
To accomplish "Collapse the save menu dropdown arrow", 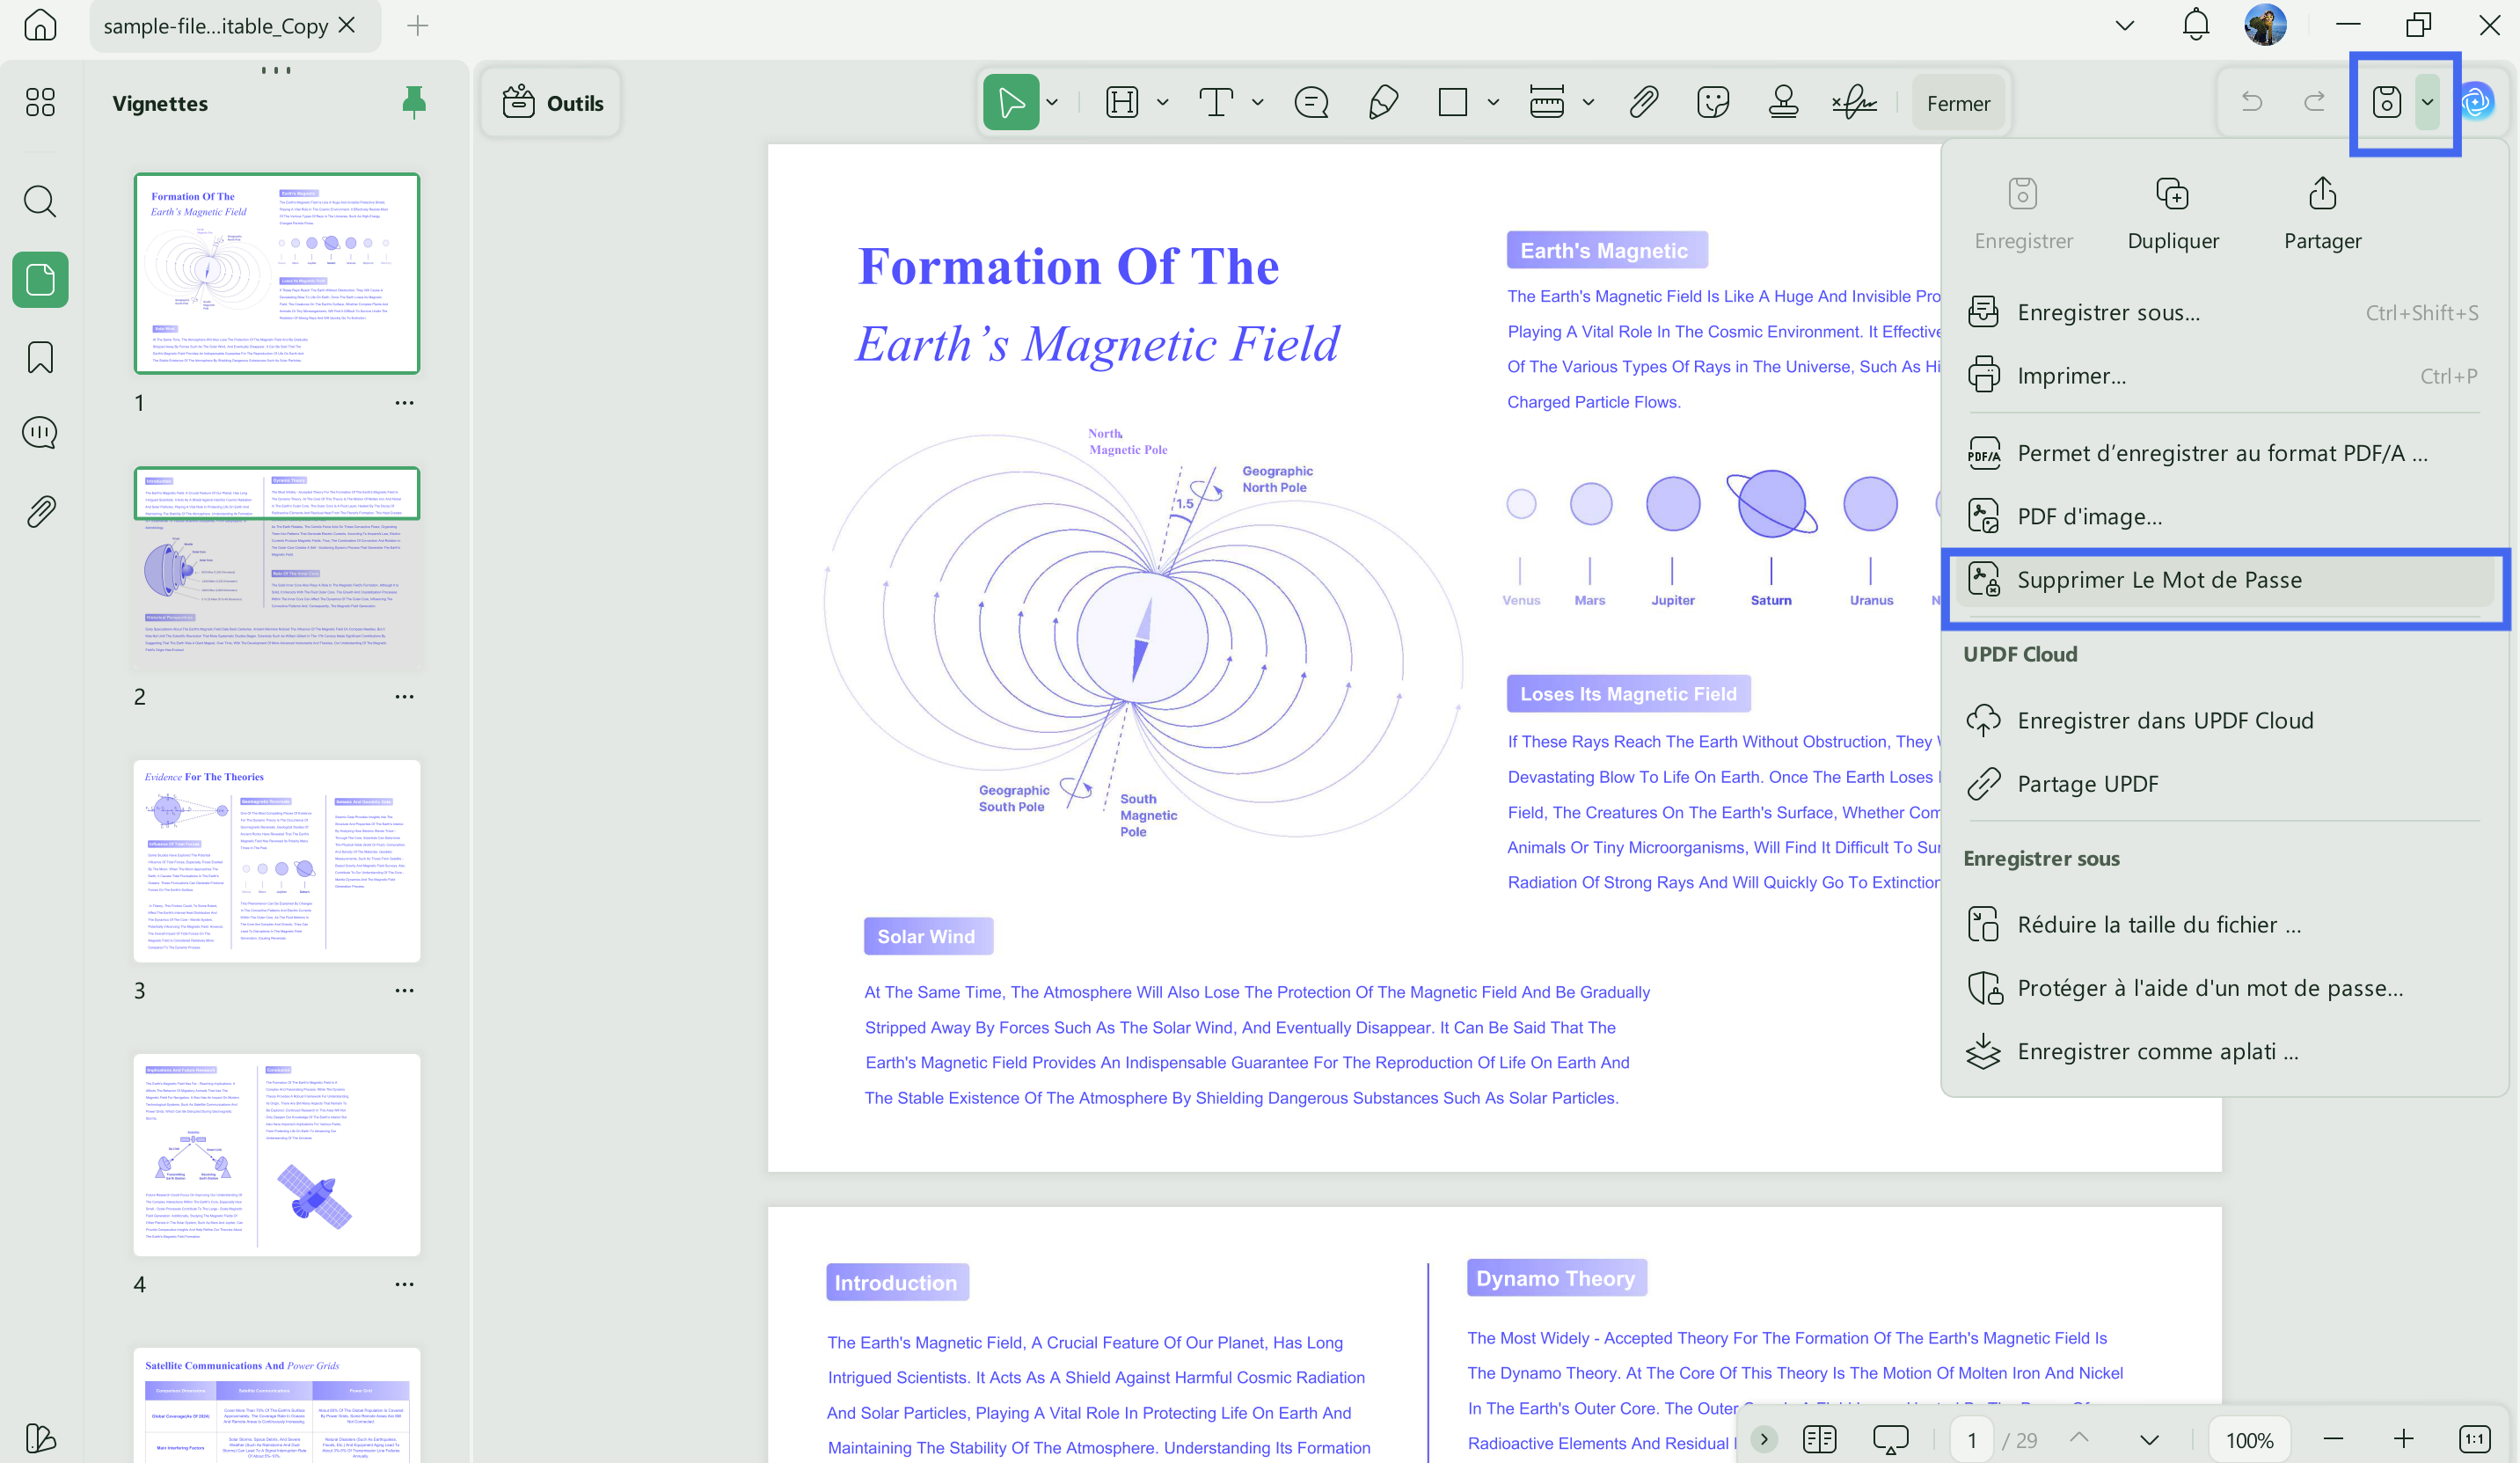I will tap(2427, 102).
